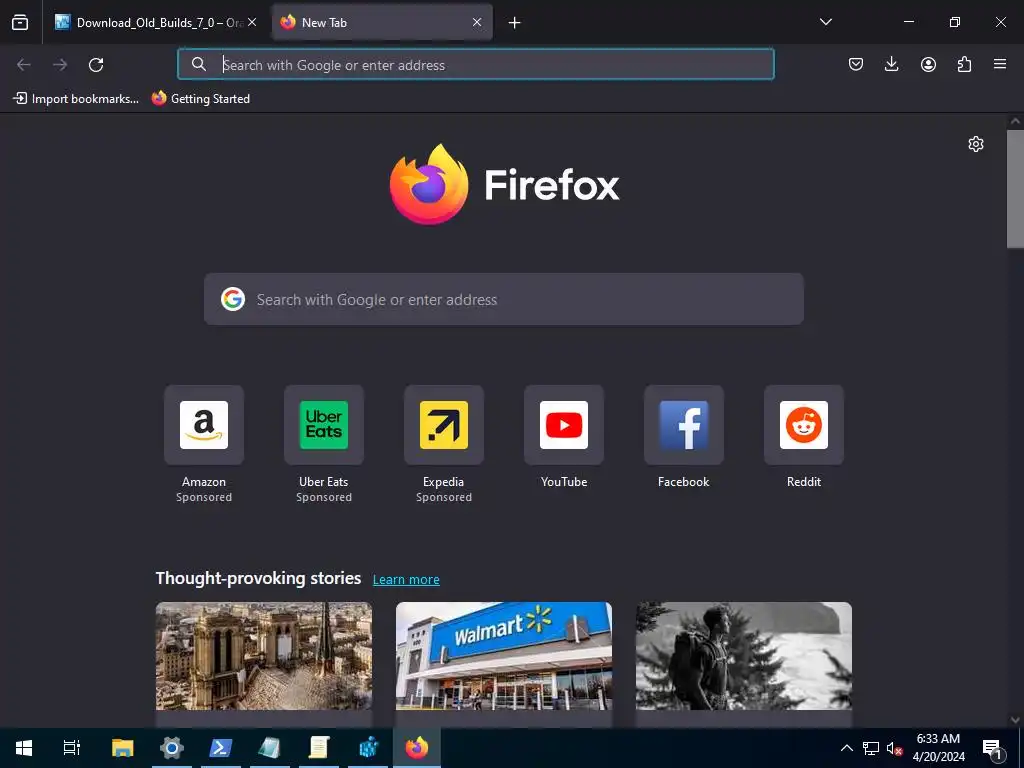Open the Extensions panel
The width and height of the screenshot is (1024, 768).
(x=964, y=64)
